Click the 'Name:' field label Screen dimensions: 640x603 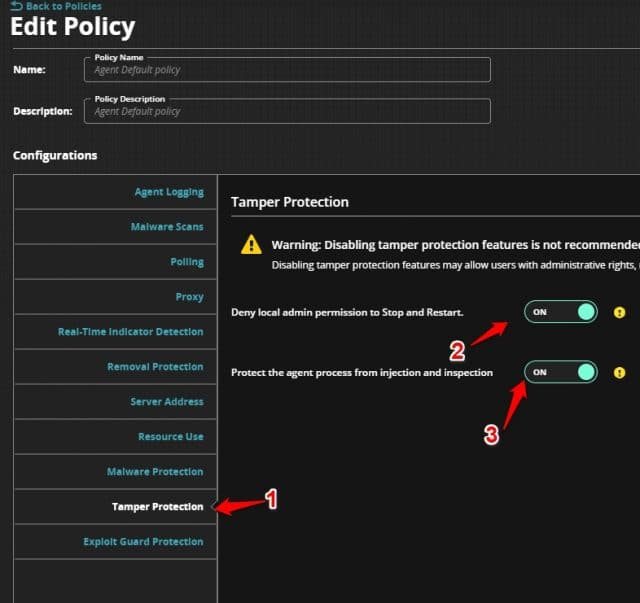29,70
